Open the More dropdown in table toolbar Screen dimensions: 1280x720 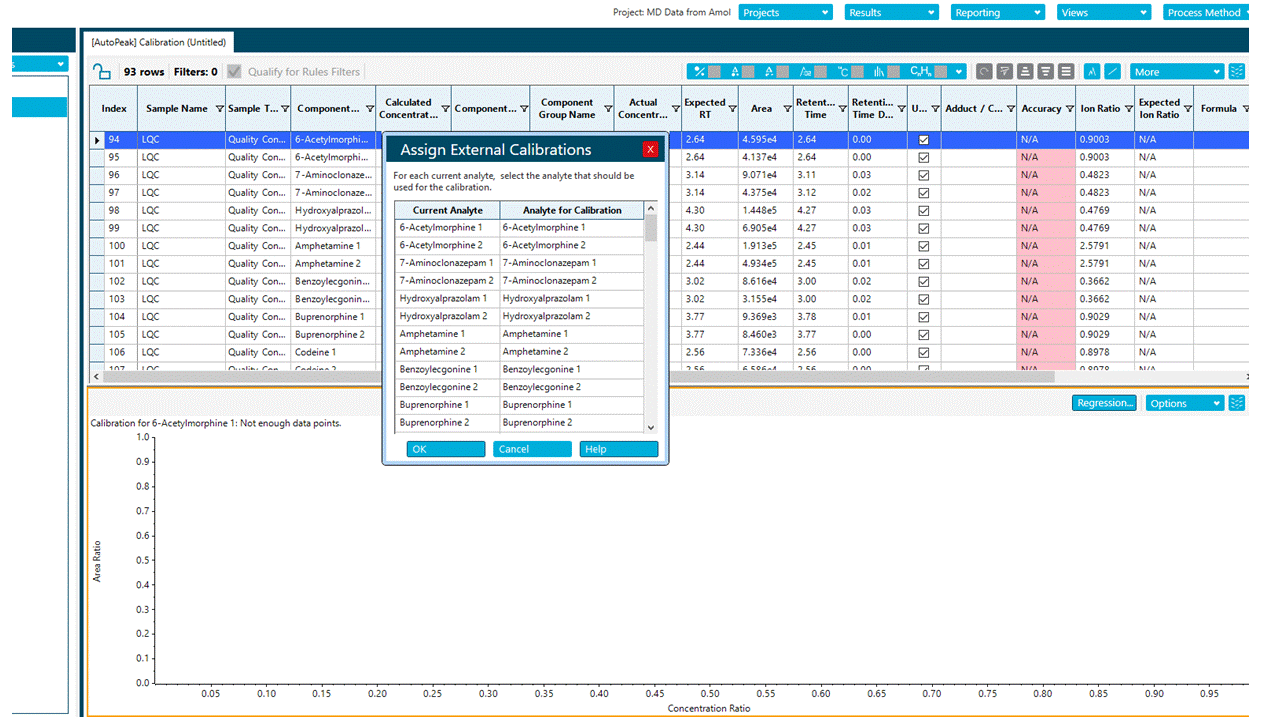1176,72
